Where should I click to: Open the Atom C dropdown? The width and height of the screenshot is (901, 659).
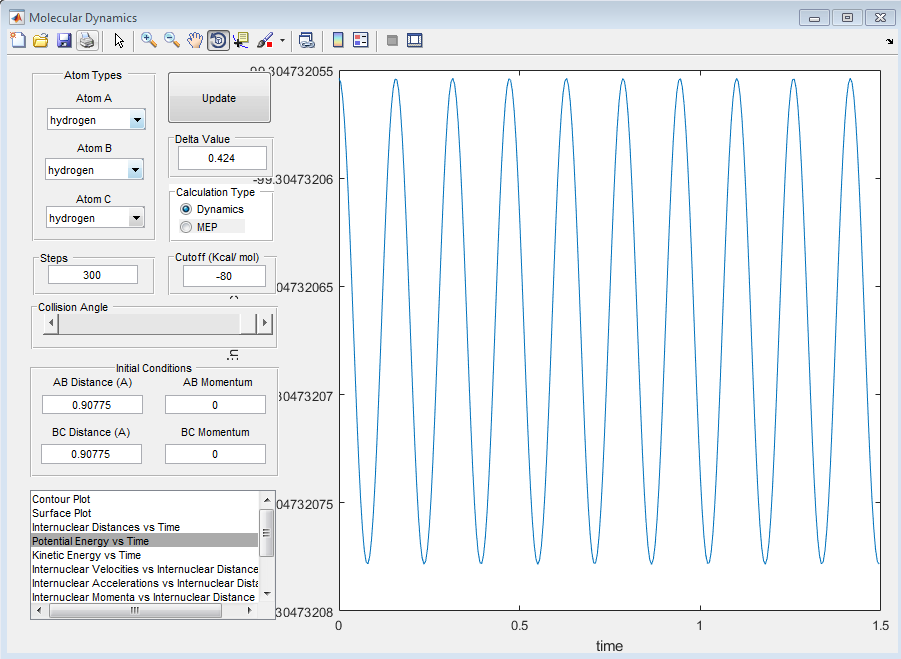137,218
